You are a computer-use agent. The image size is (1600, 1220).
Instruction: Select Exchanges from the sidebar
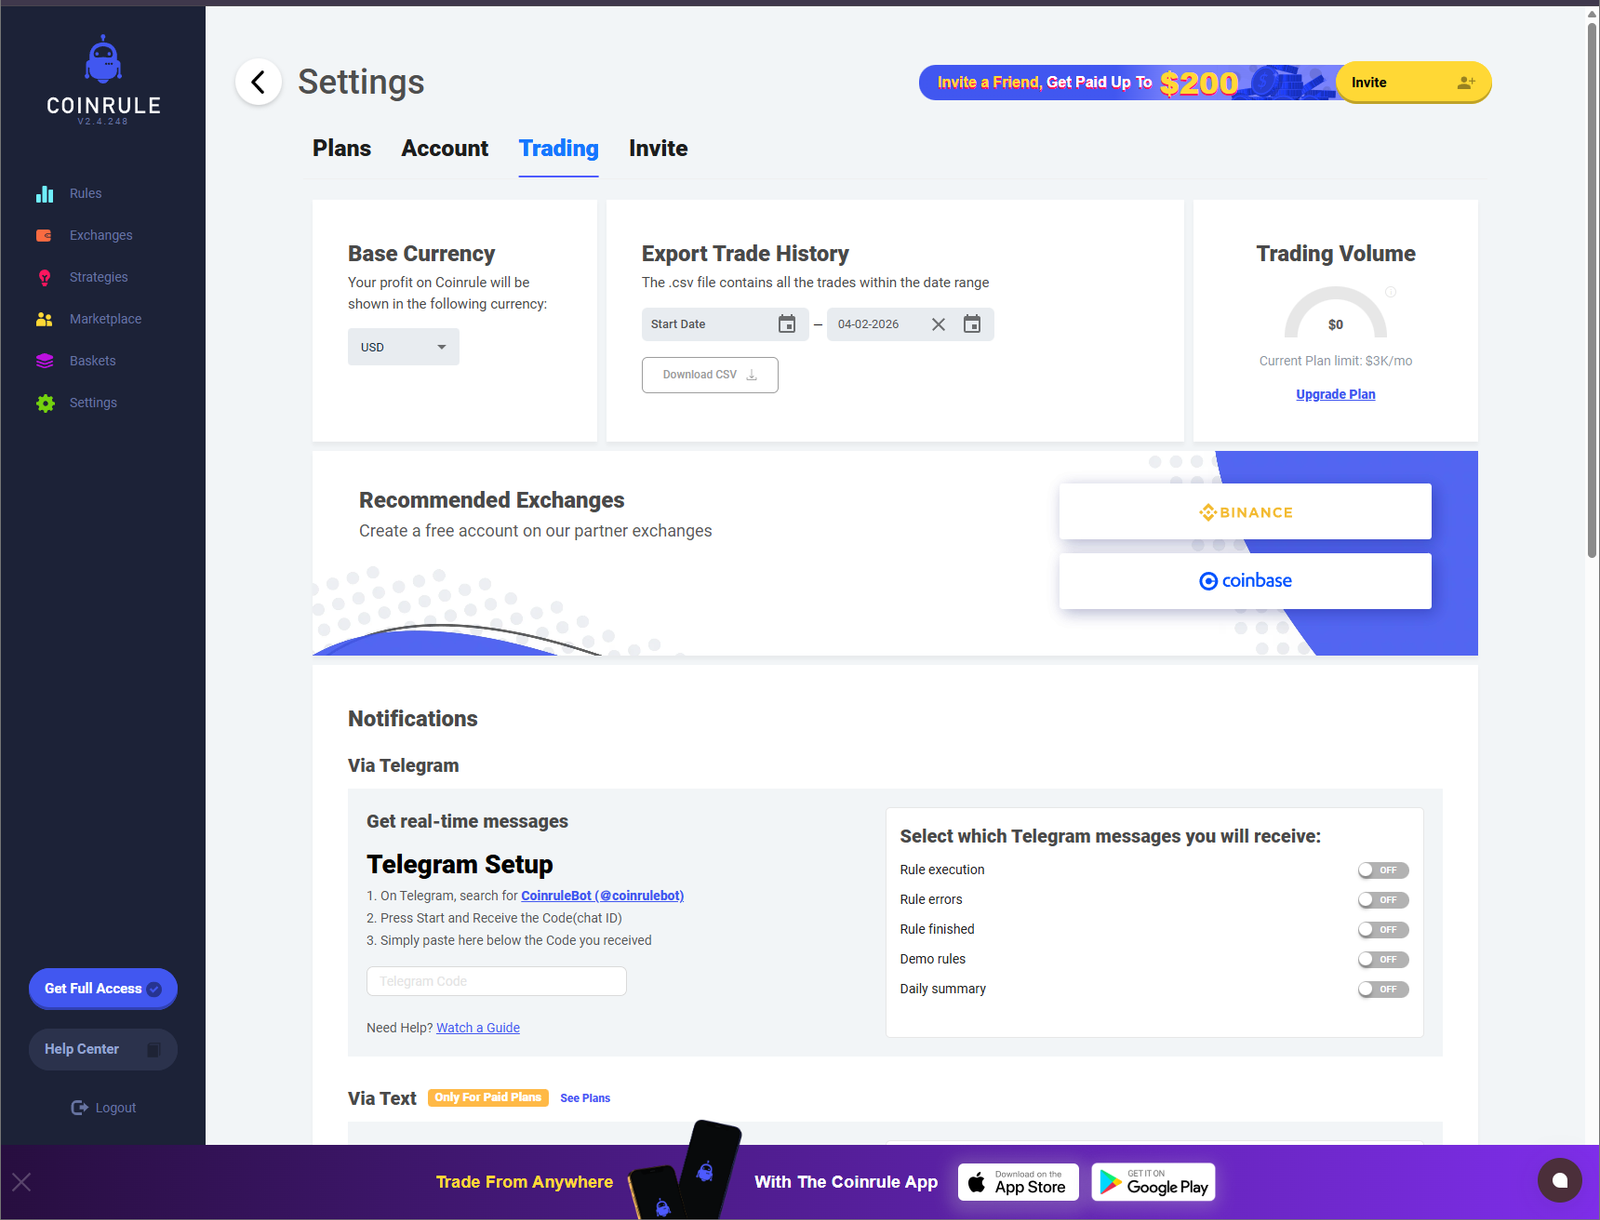tap(100, 235)
